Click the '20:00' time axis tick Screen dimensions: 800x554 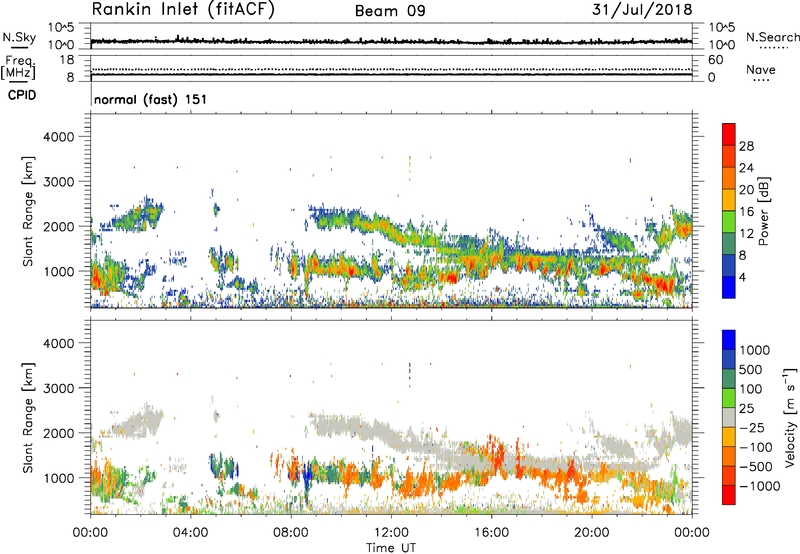(x=591, y=533)
